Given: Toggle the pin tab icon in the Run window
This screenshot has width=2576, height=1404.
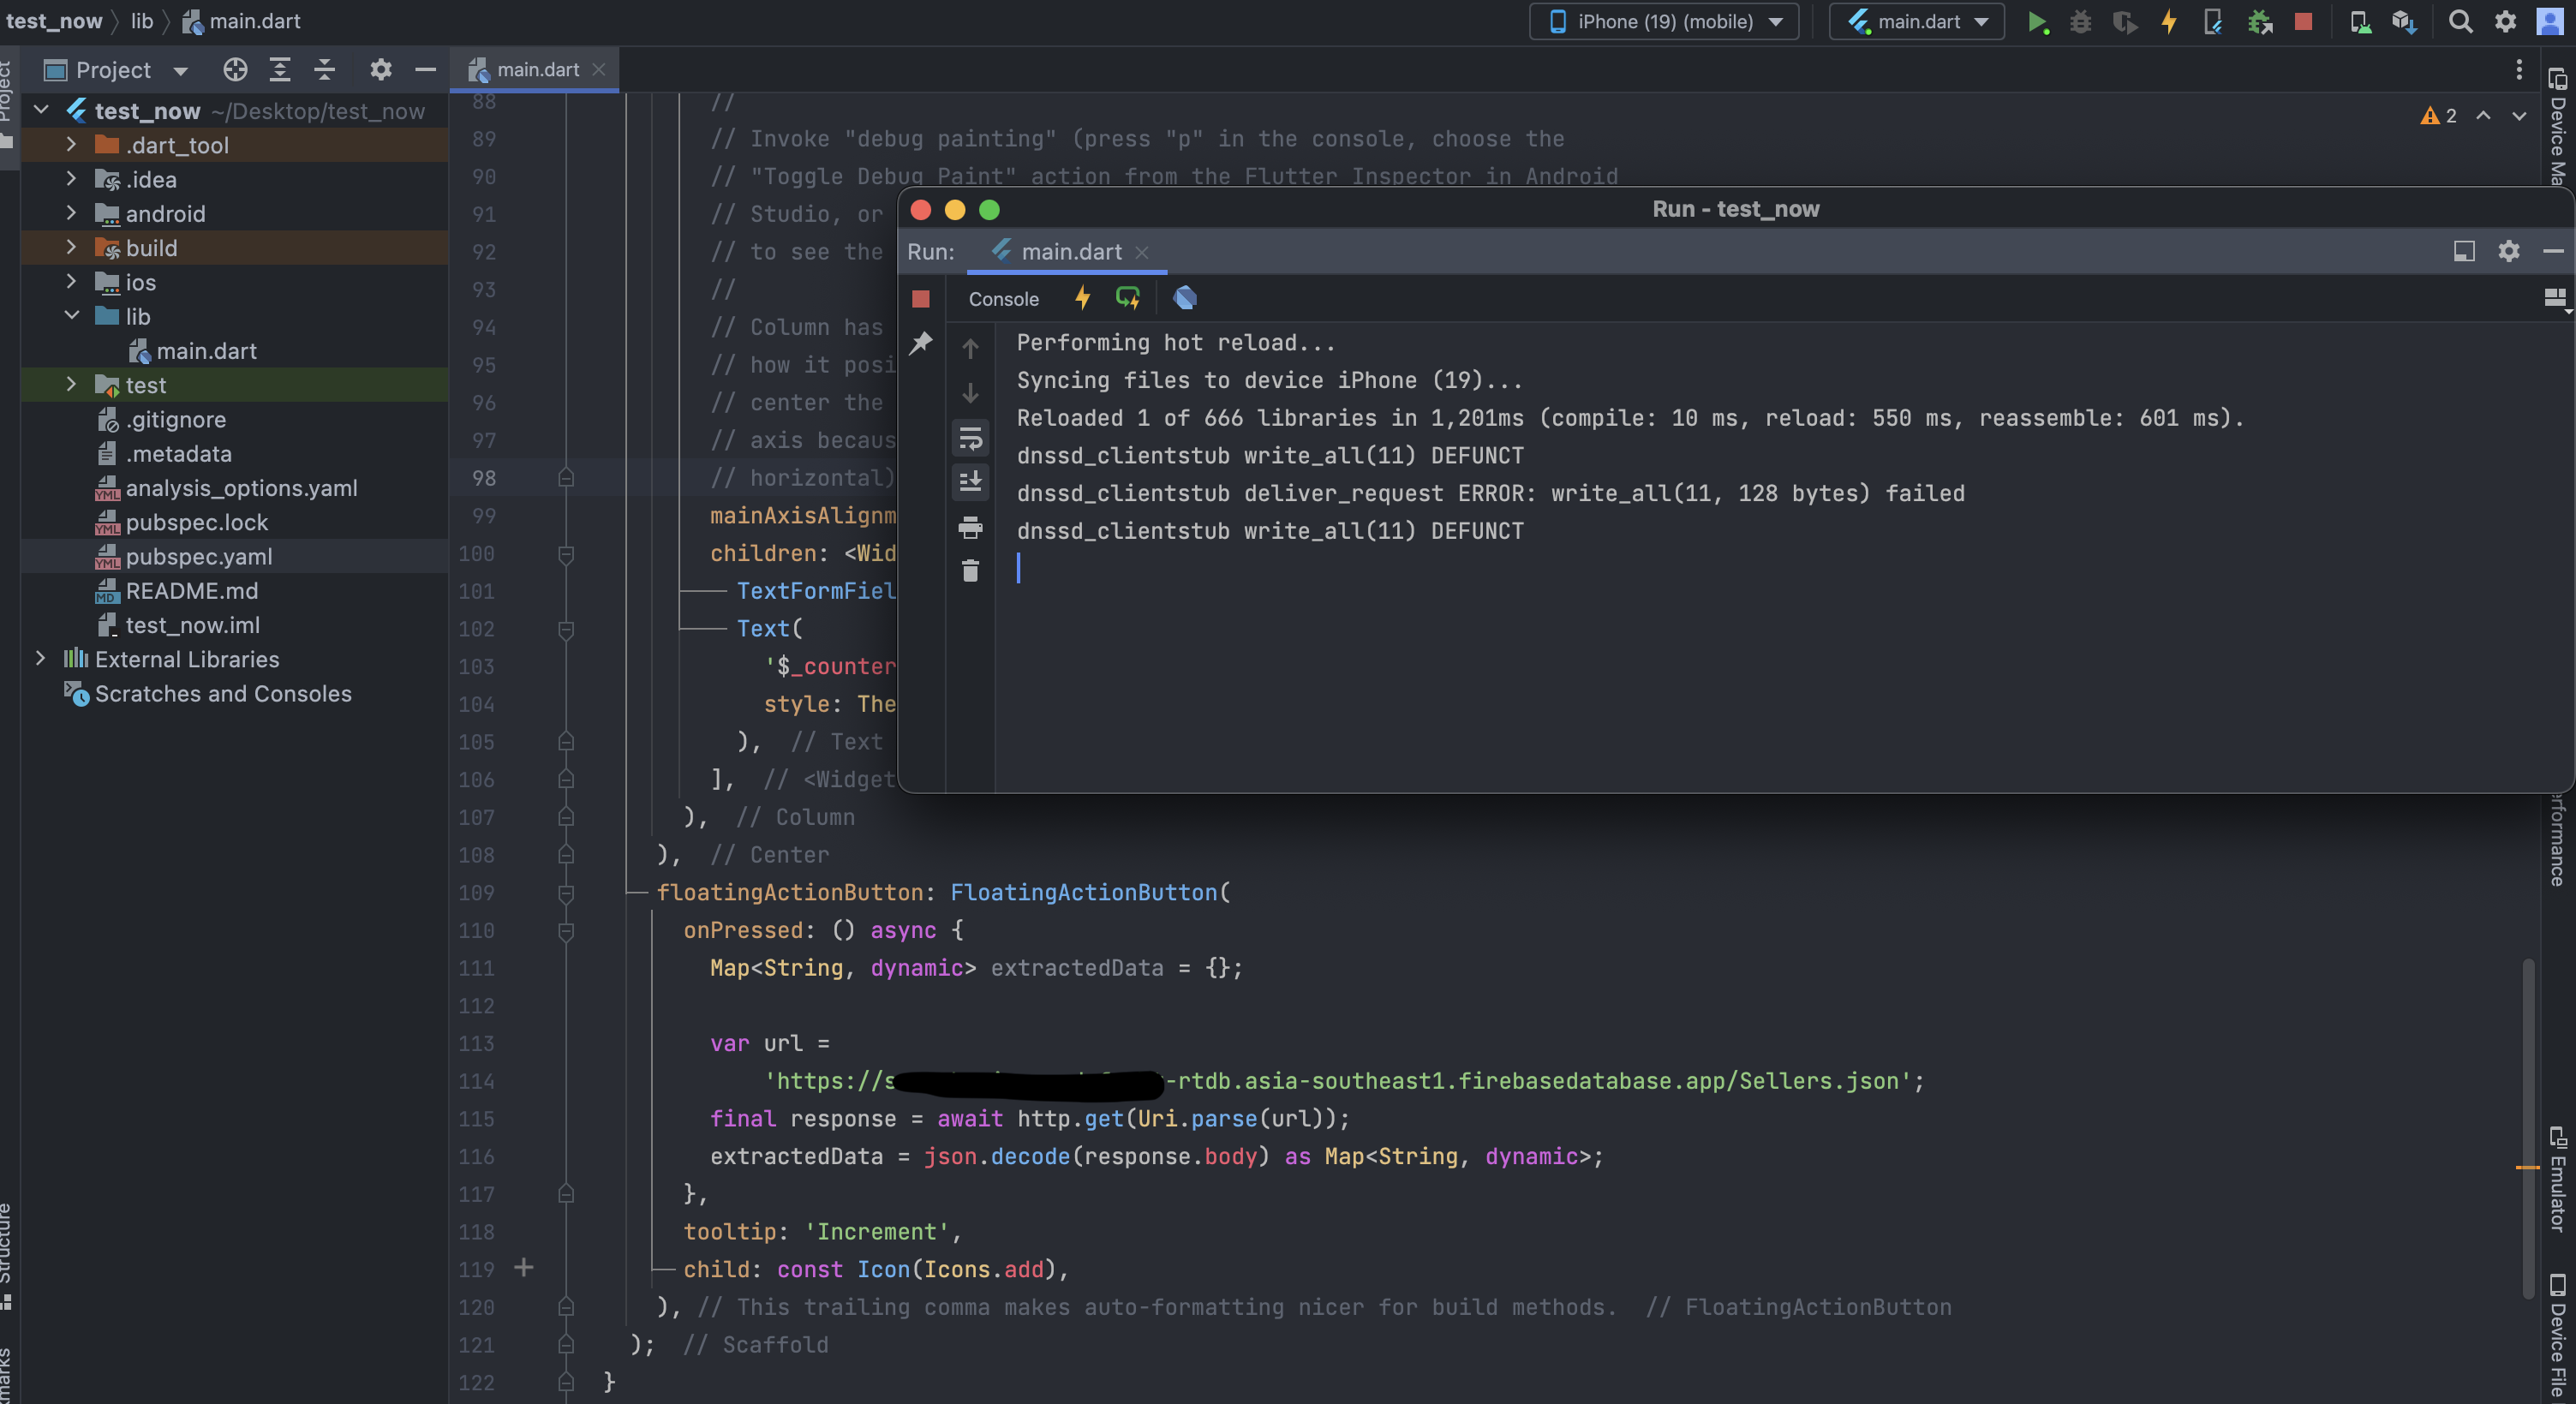Looking at the screenshot, I should [921, 343].
